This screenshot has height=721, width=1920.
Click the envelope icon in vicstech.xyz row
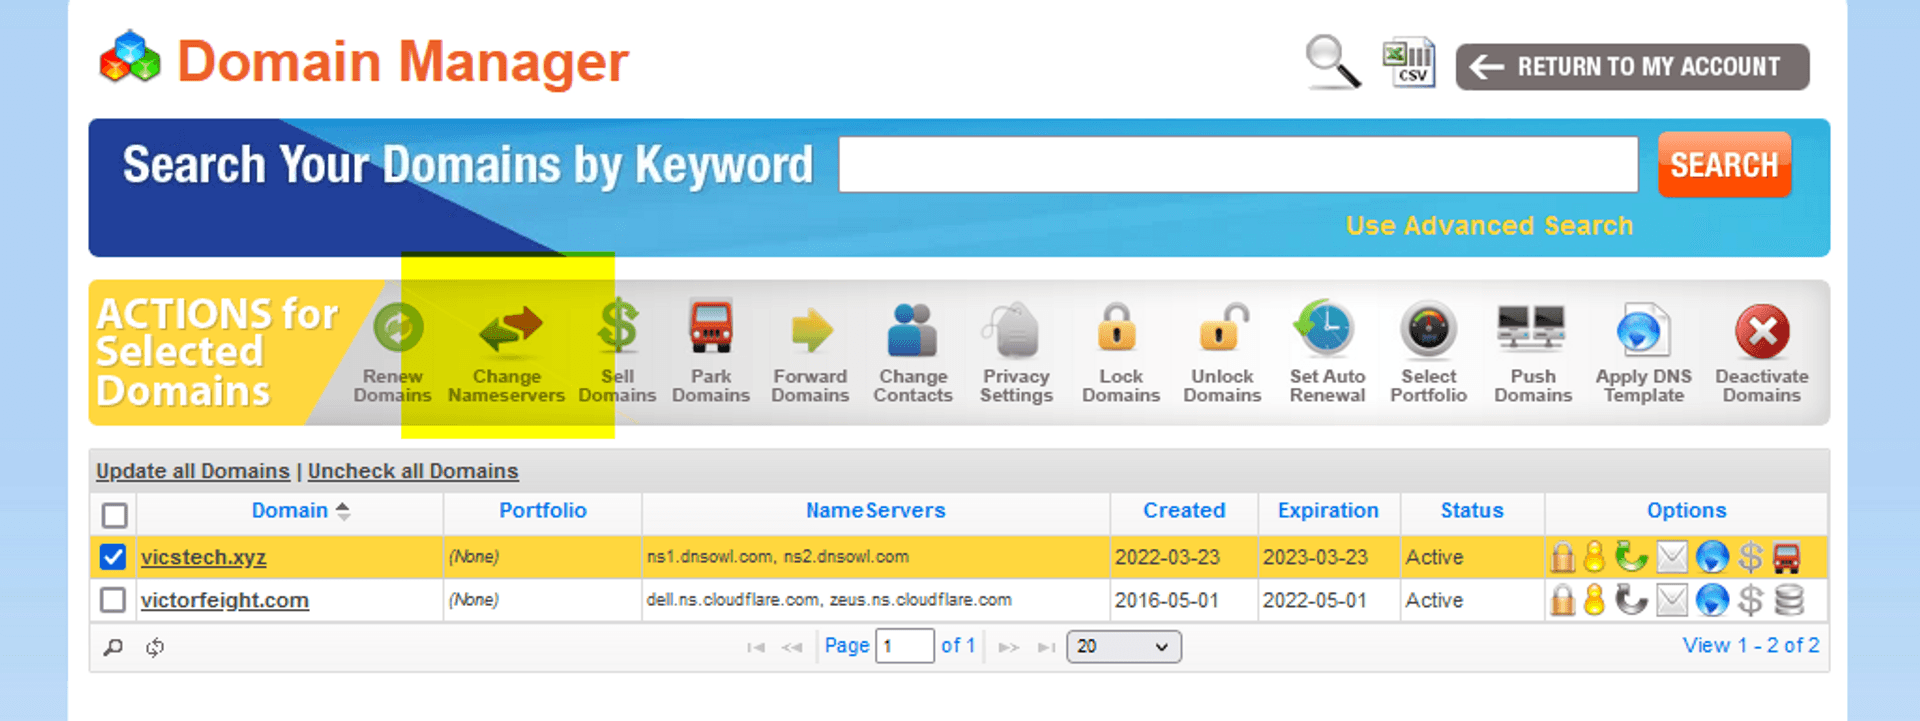1672,557
